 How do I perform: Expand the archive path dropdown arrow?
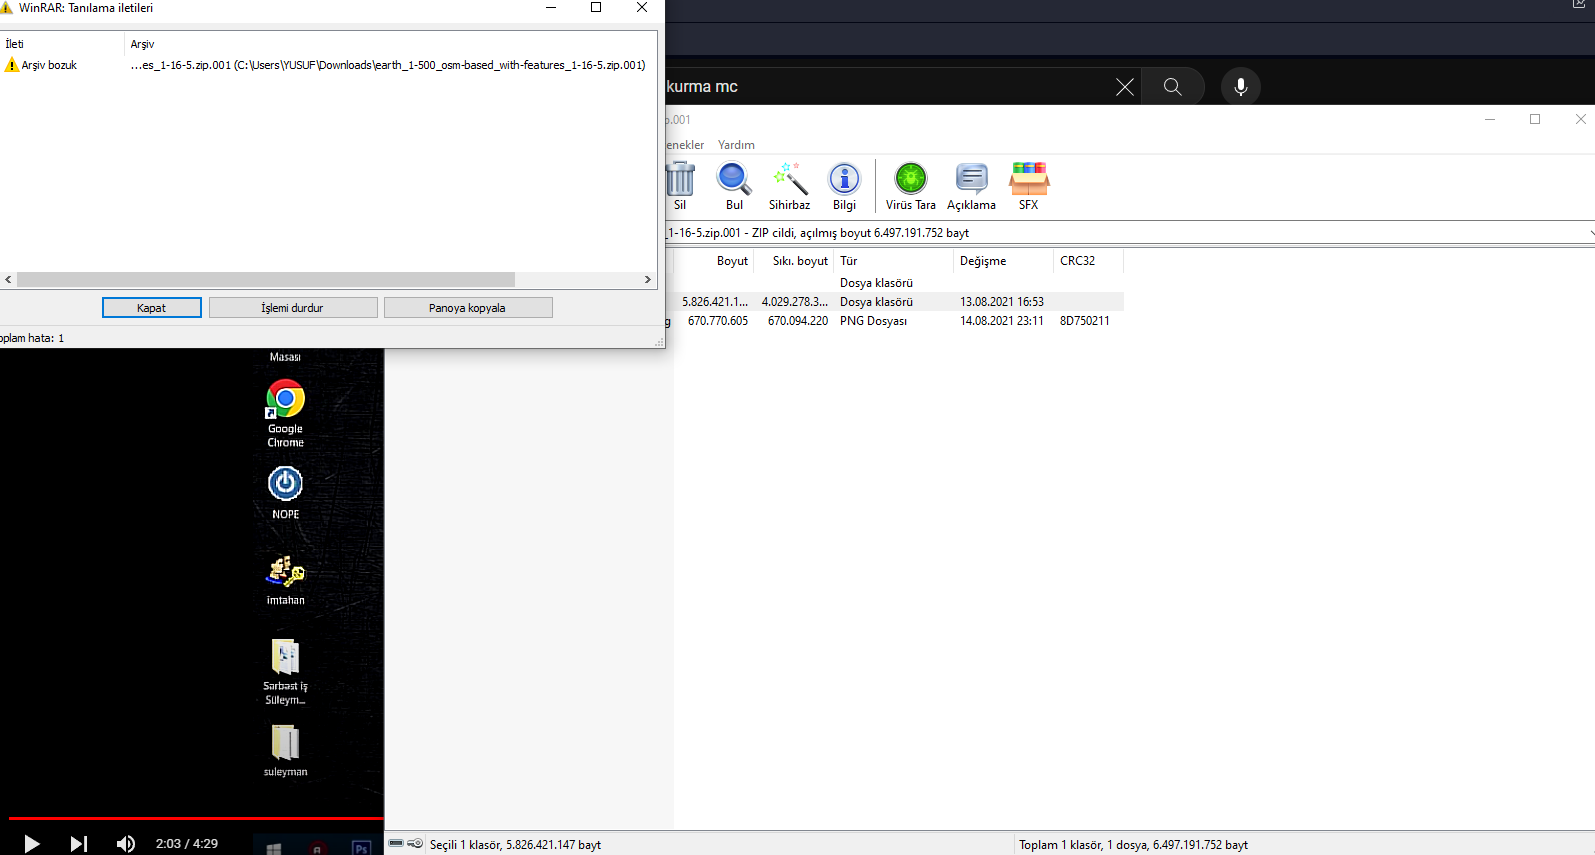point(1590,233)
